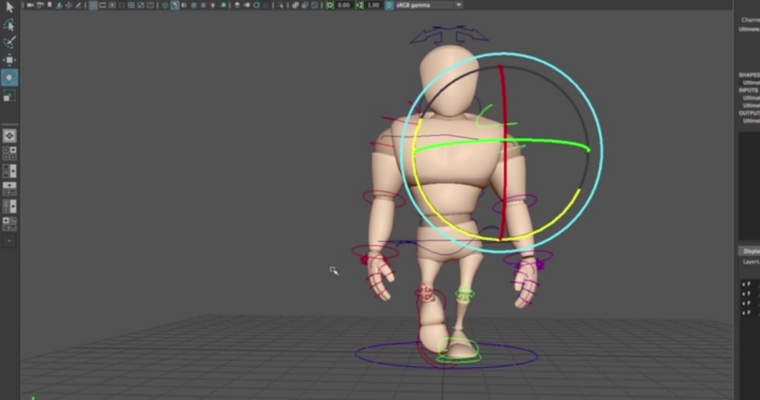Toggle the safe action display

141,5
